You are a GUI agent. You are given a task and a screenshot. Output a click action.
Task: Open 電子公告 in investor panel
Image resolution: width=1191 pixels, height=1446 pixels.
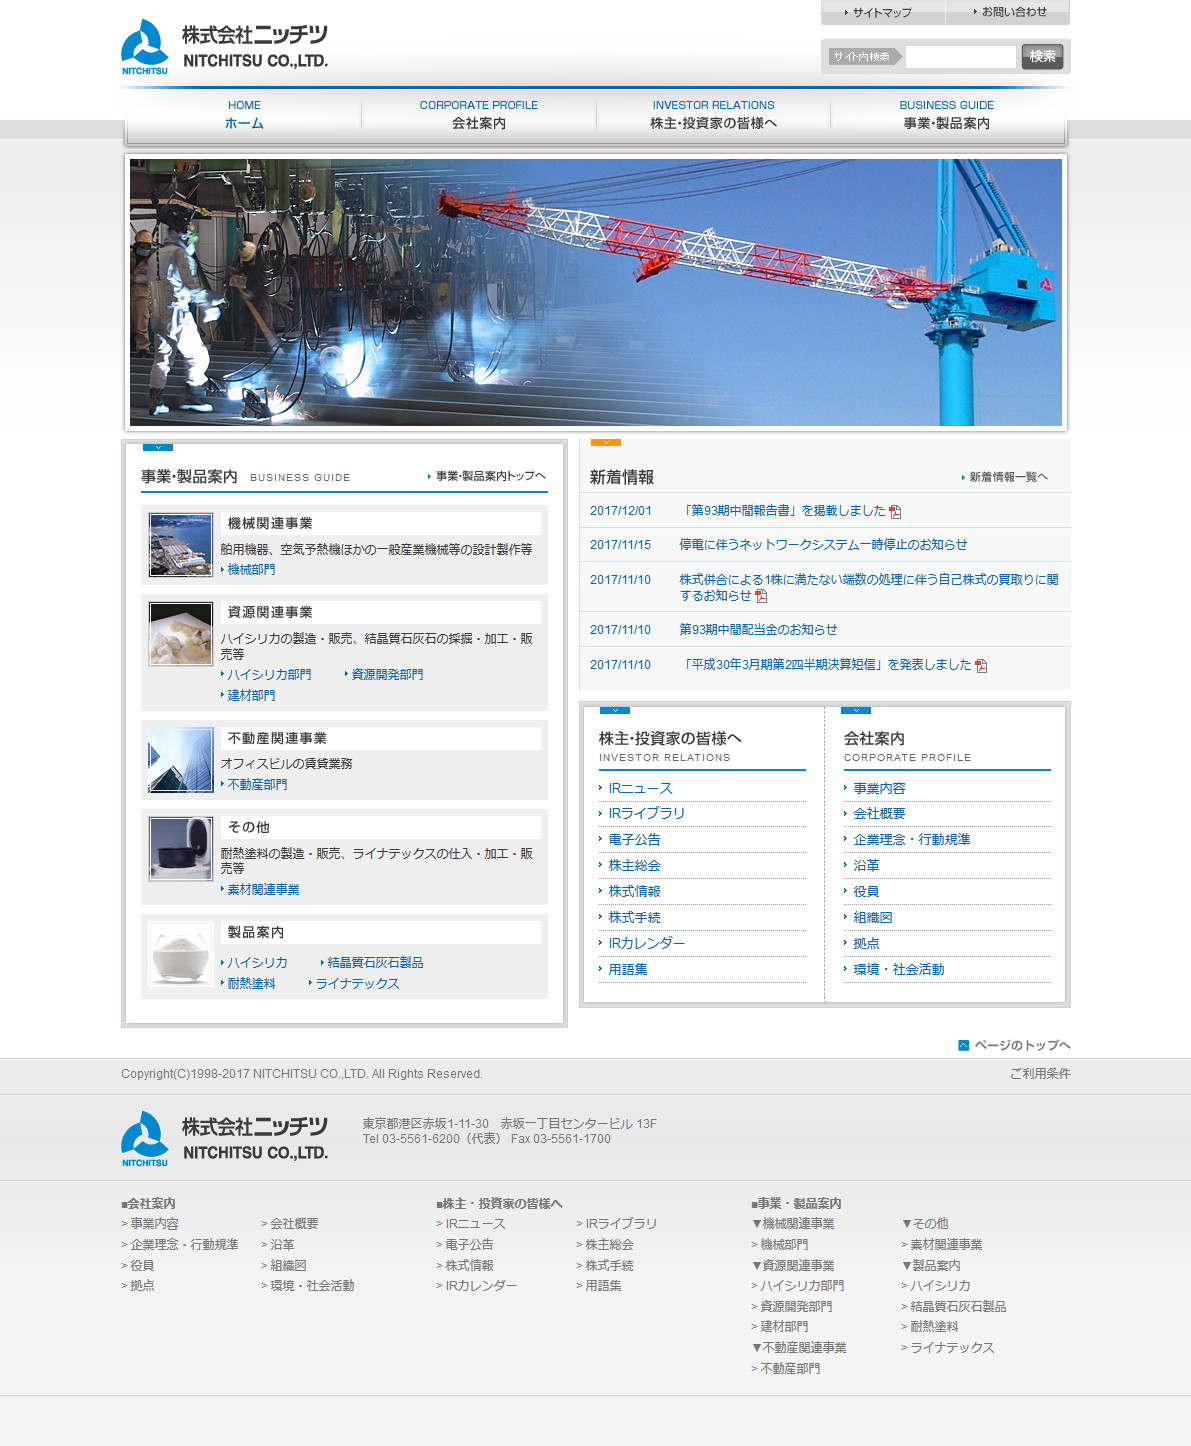pyautogui.click(x=634, y=840)
